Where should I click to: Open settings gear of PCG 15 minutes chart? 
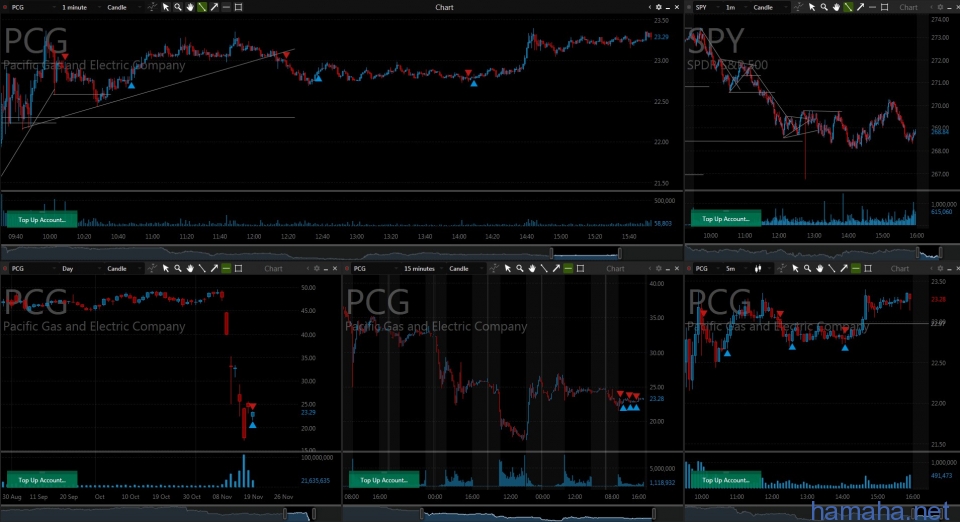coord(659,269)
